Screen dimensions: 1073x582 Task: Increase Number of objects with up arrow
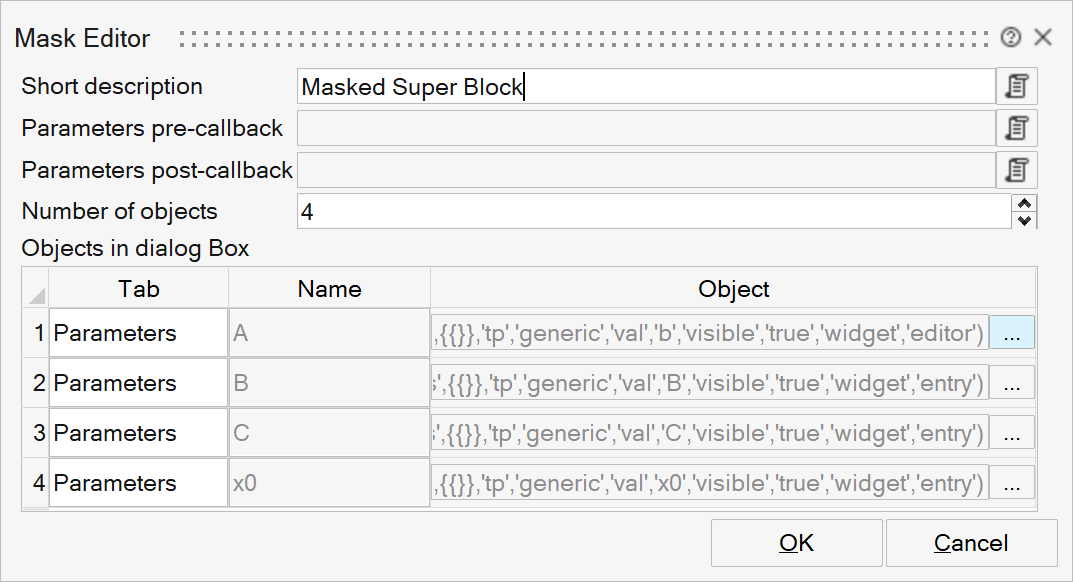(x=1025, y=203)
